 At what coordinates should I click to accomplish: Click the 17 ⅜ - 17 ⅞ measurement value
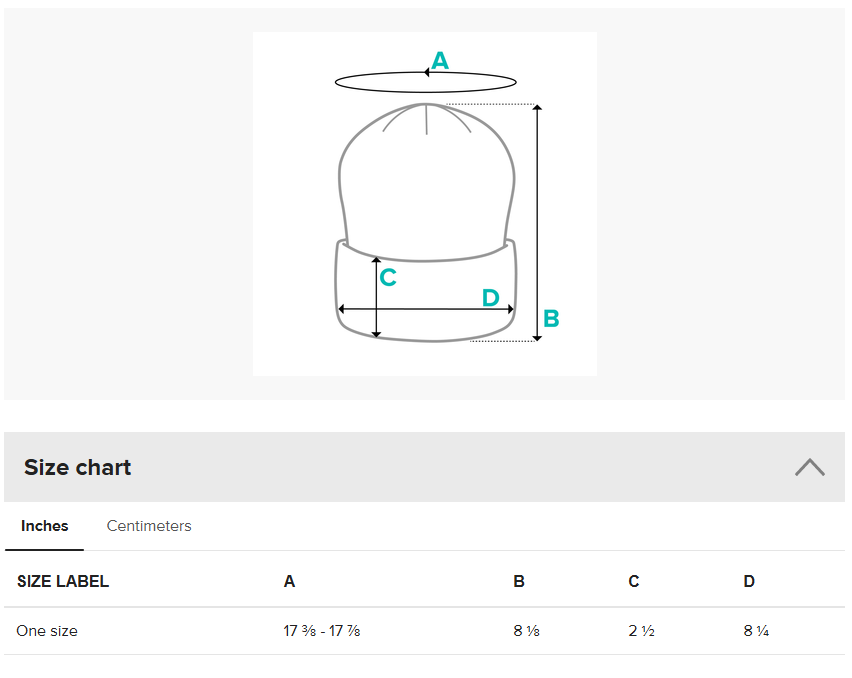[322, 631]
